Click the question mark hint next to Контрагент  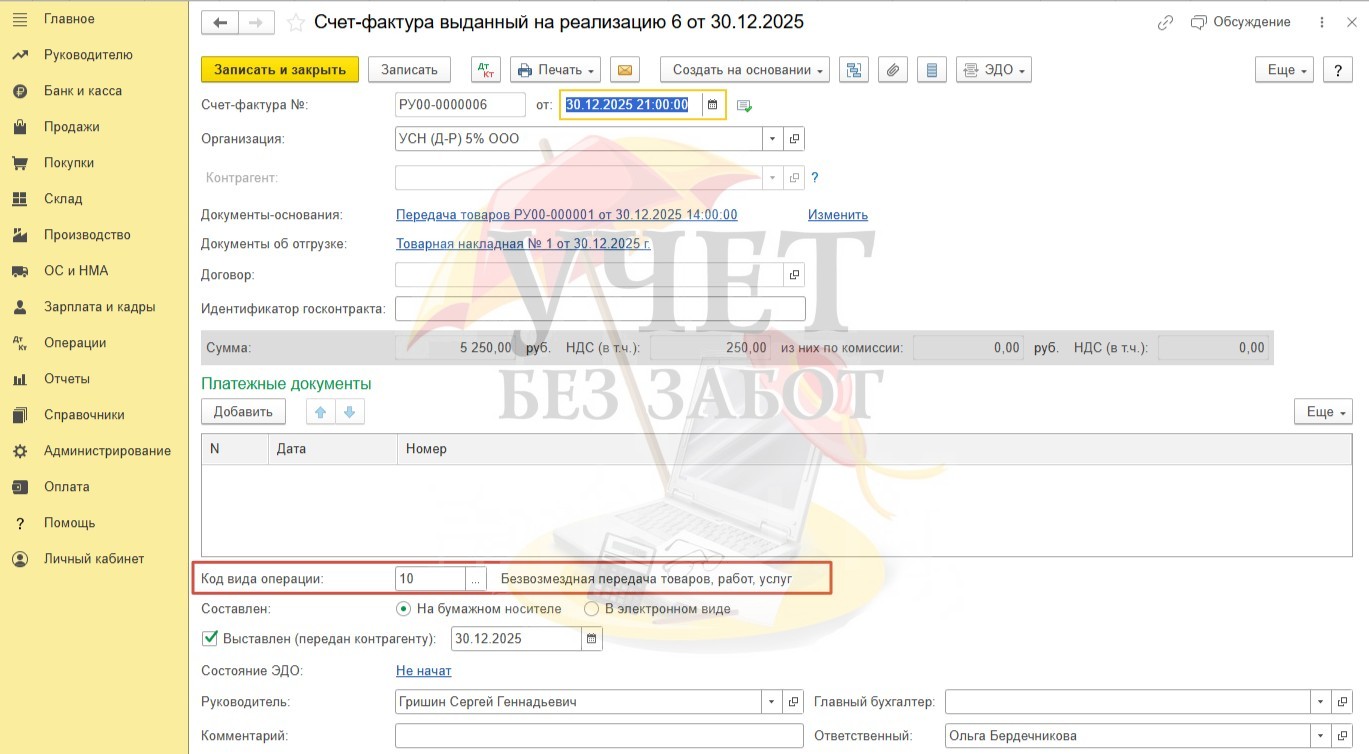point(814,178)
